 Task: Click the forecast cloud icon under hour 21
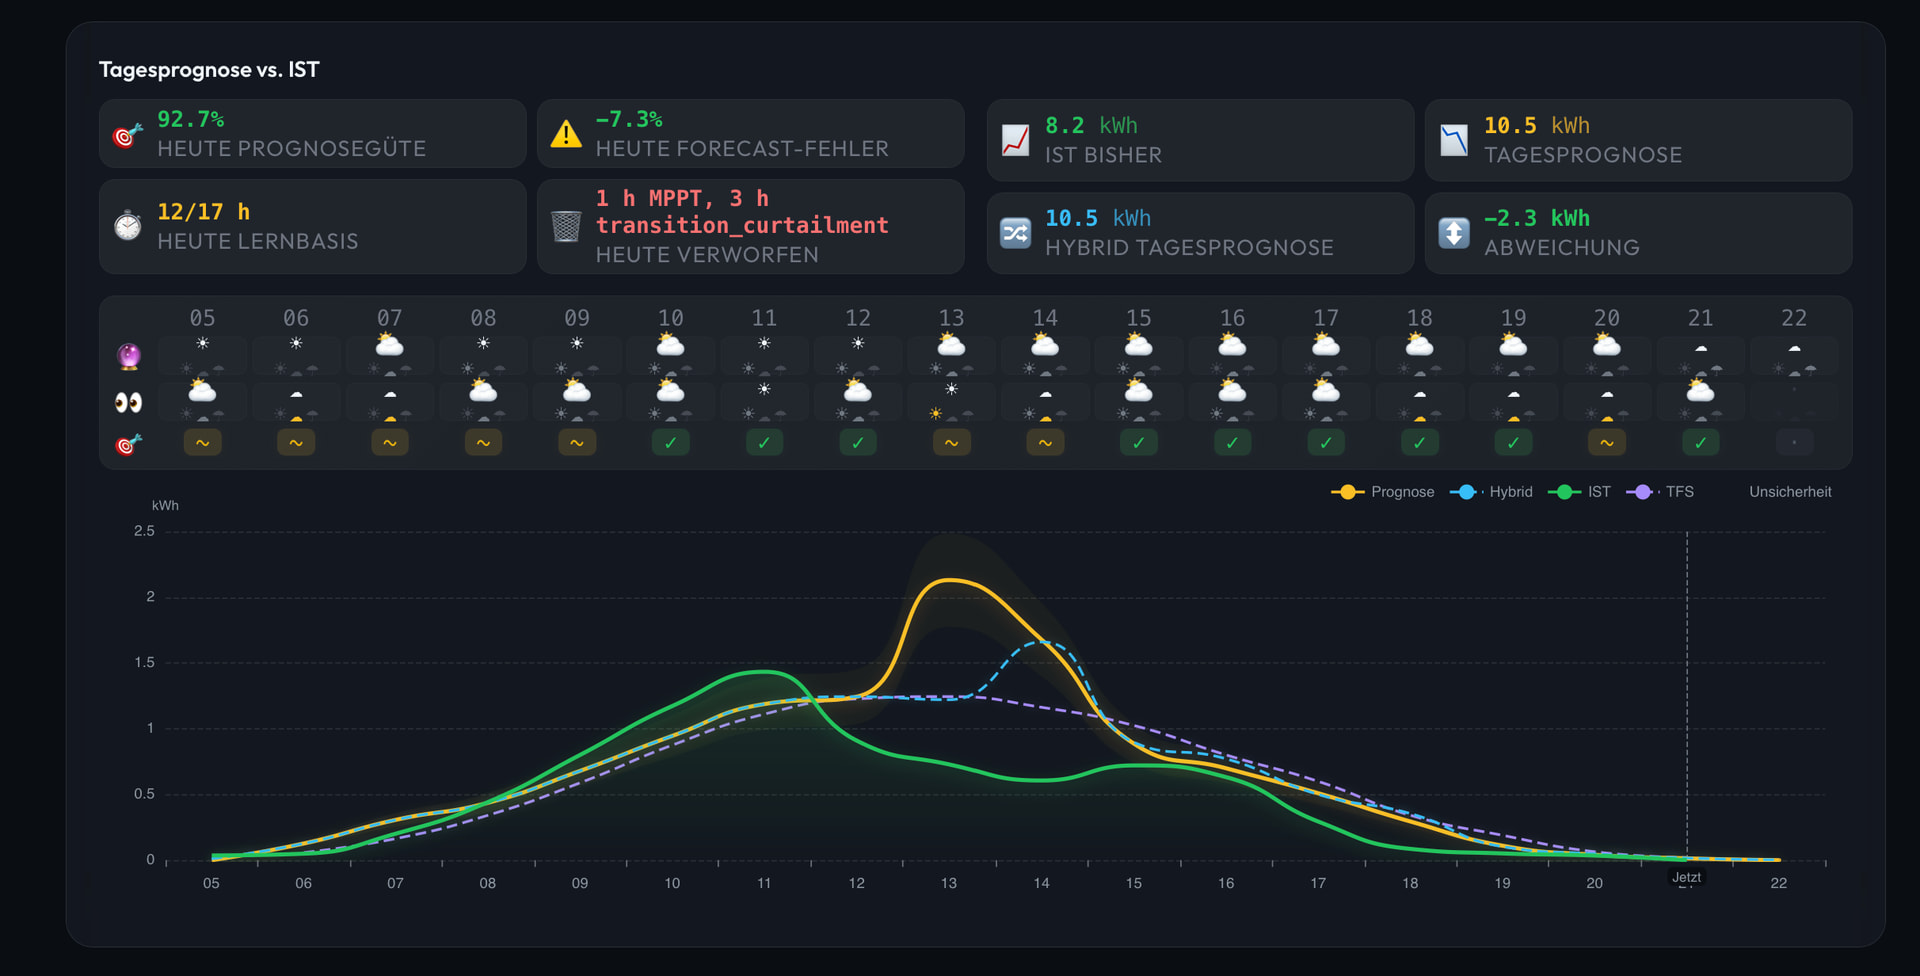point(1701,348)
